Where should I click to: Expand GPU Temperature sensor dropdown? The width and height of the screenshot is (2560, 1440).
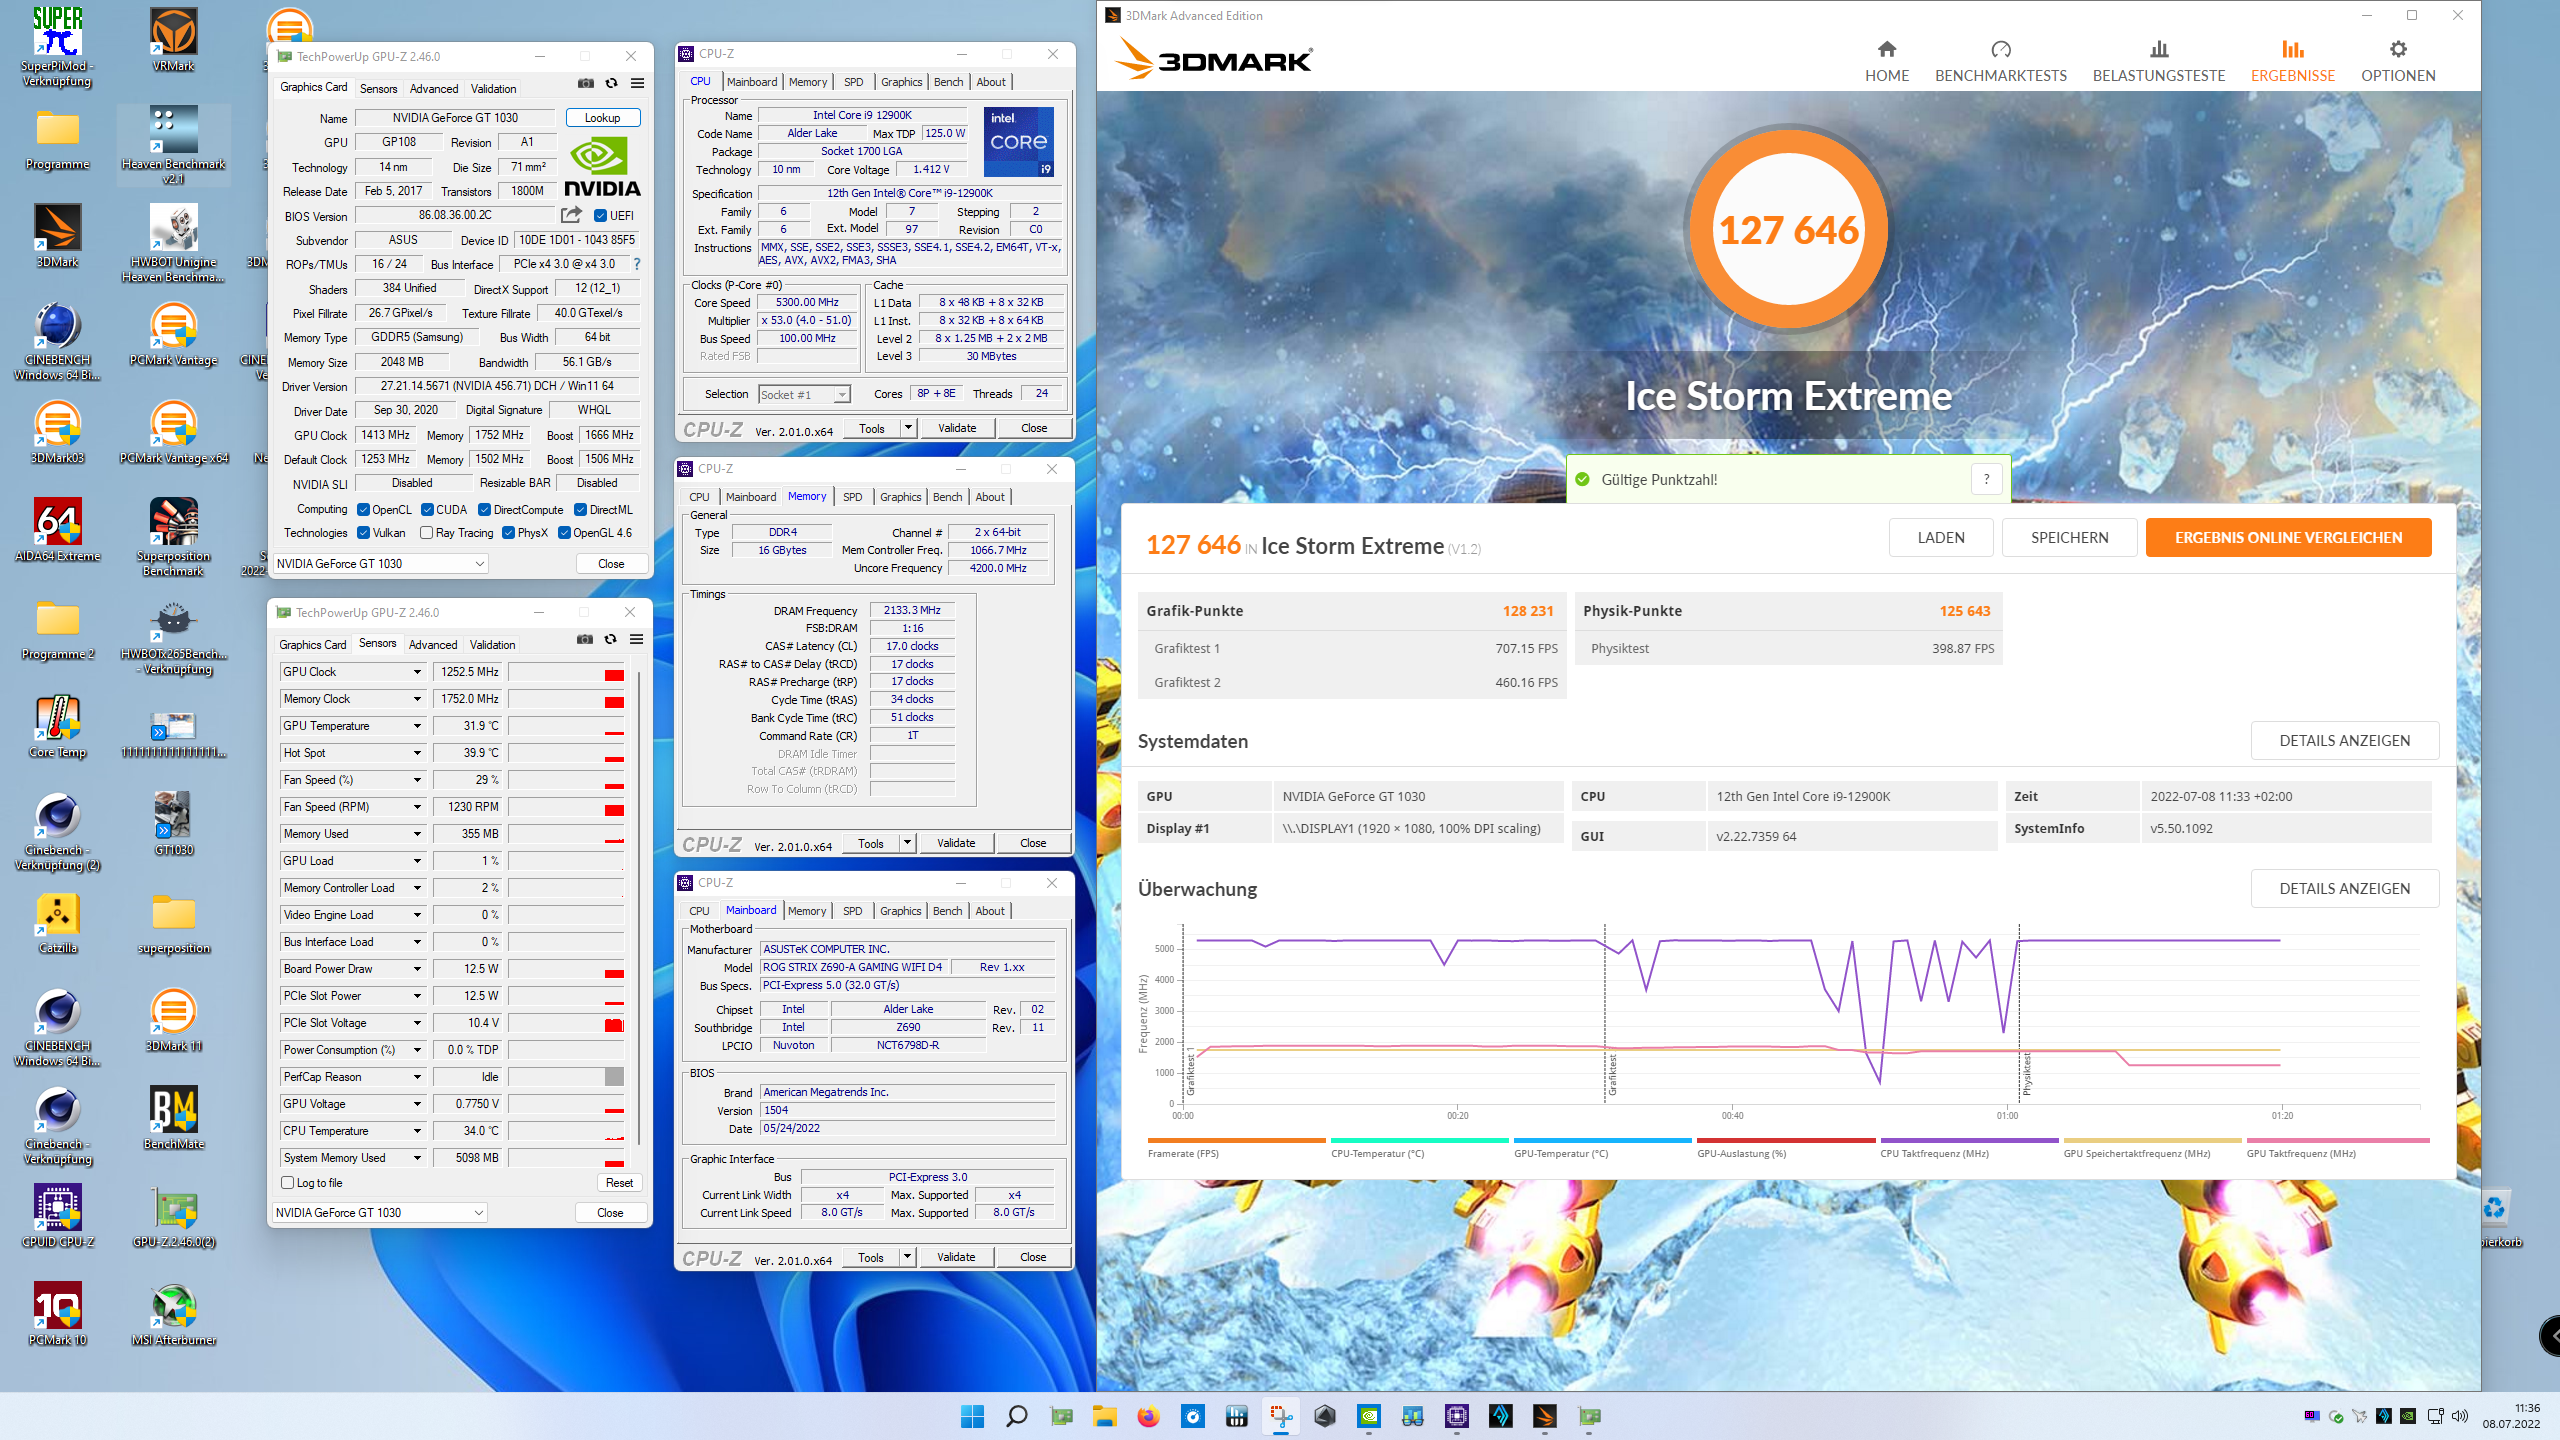417,726
